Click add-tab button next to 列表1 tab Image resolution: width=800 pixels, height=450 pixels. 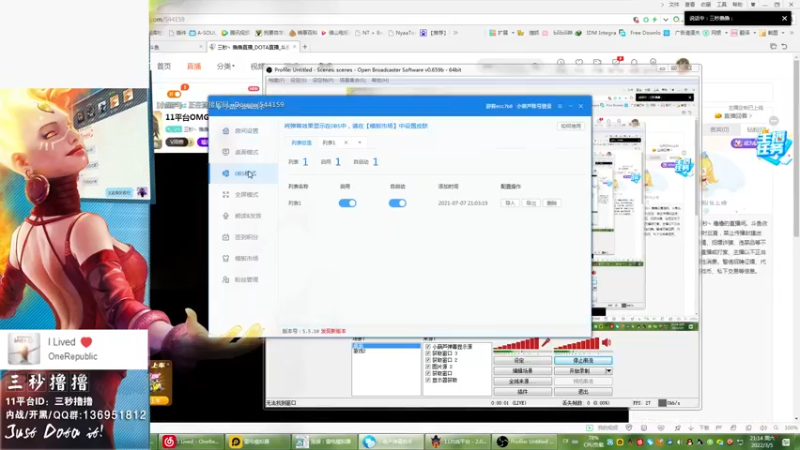pyautogui.click(x=360, y=143)
